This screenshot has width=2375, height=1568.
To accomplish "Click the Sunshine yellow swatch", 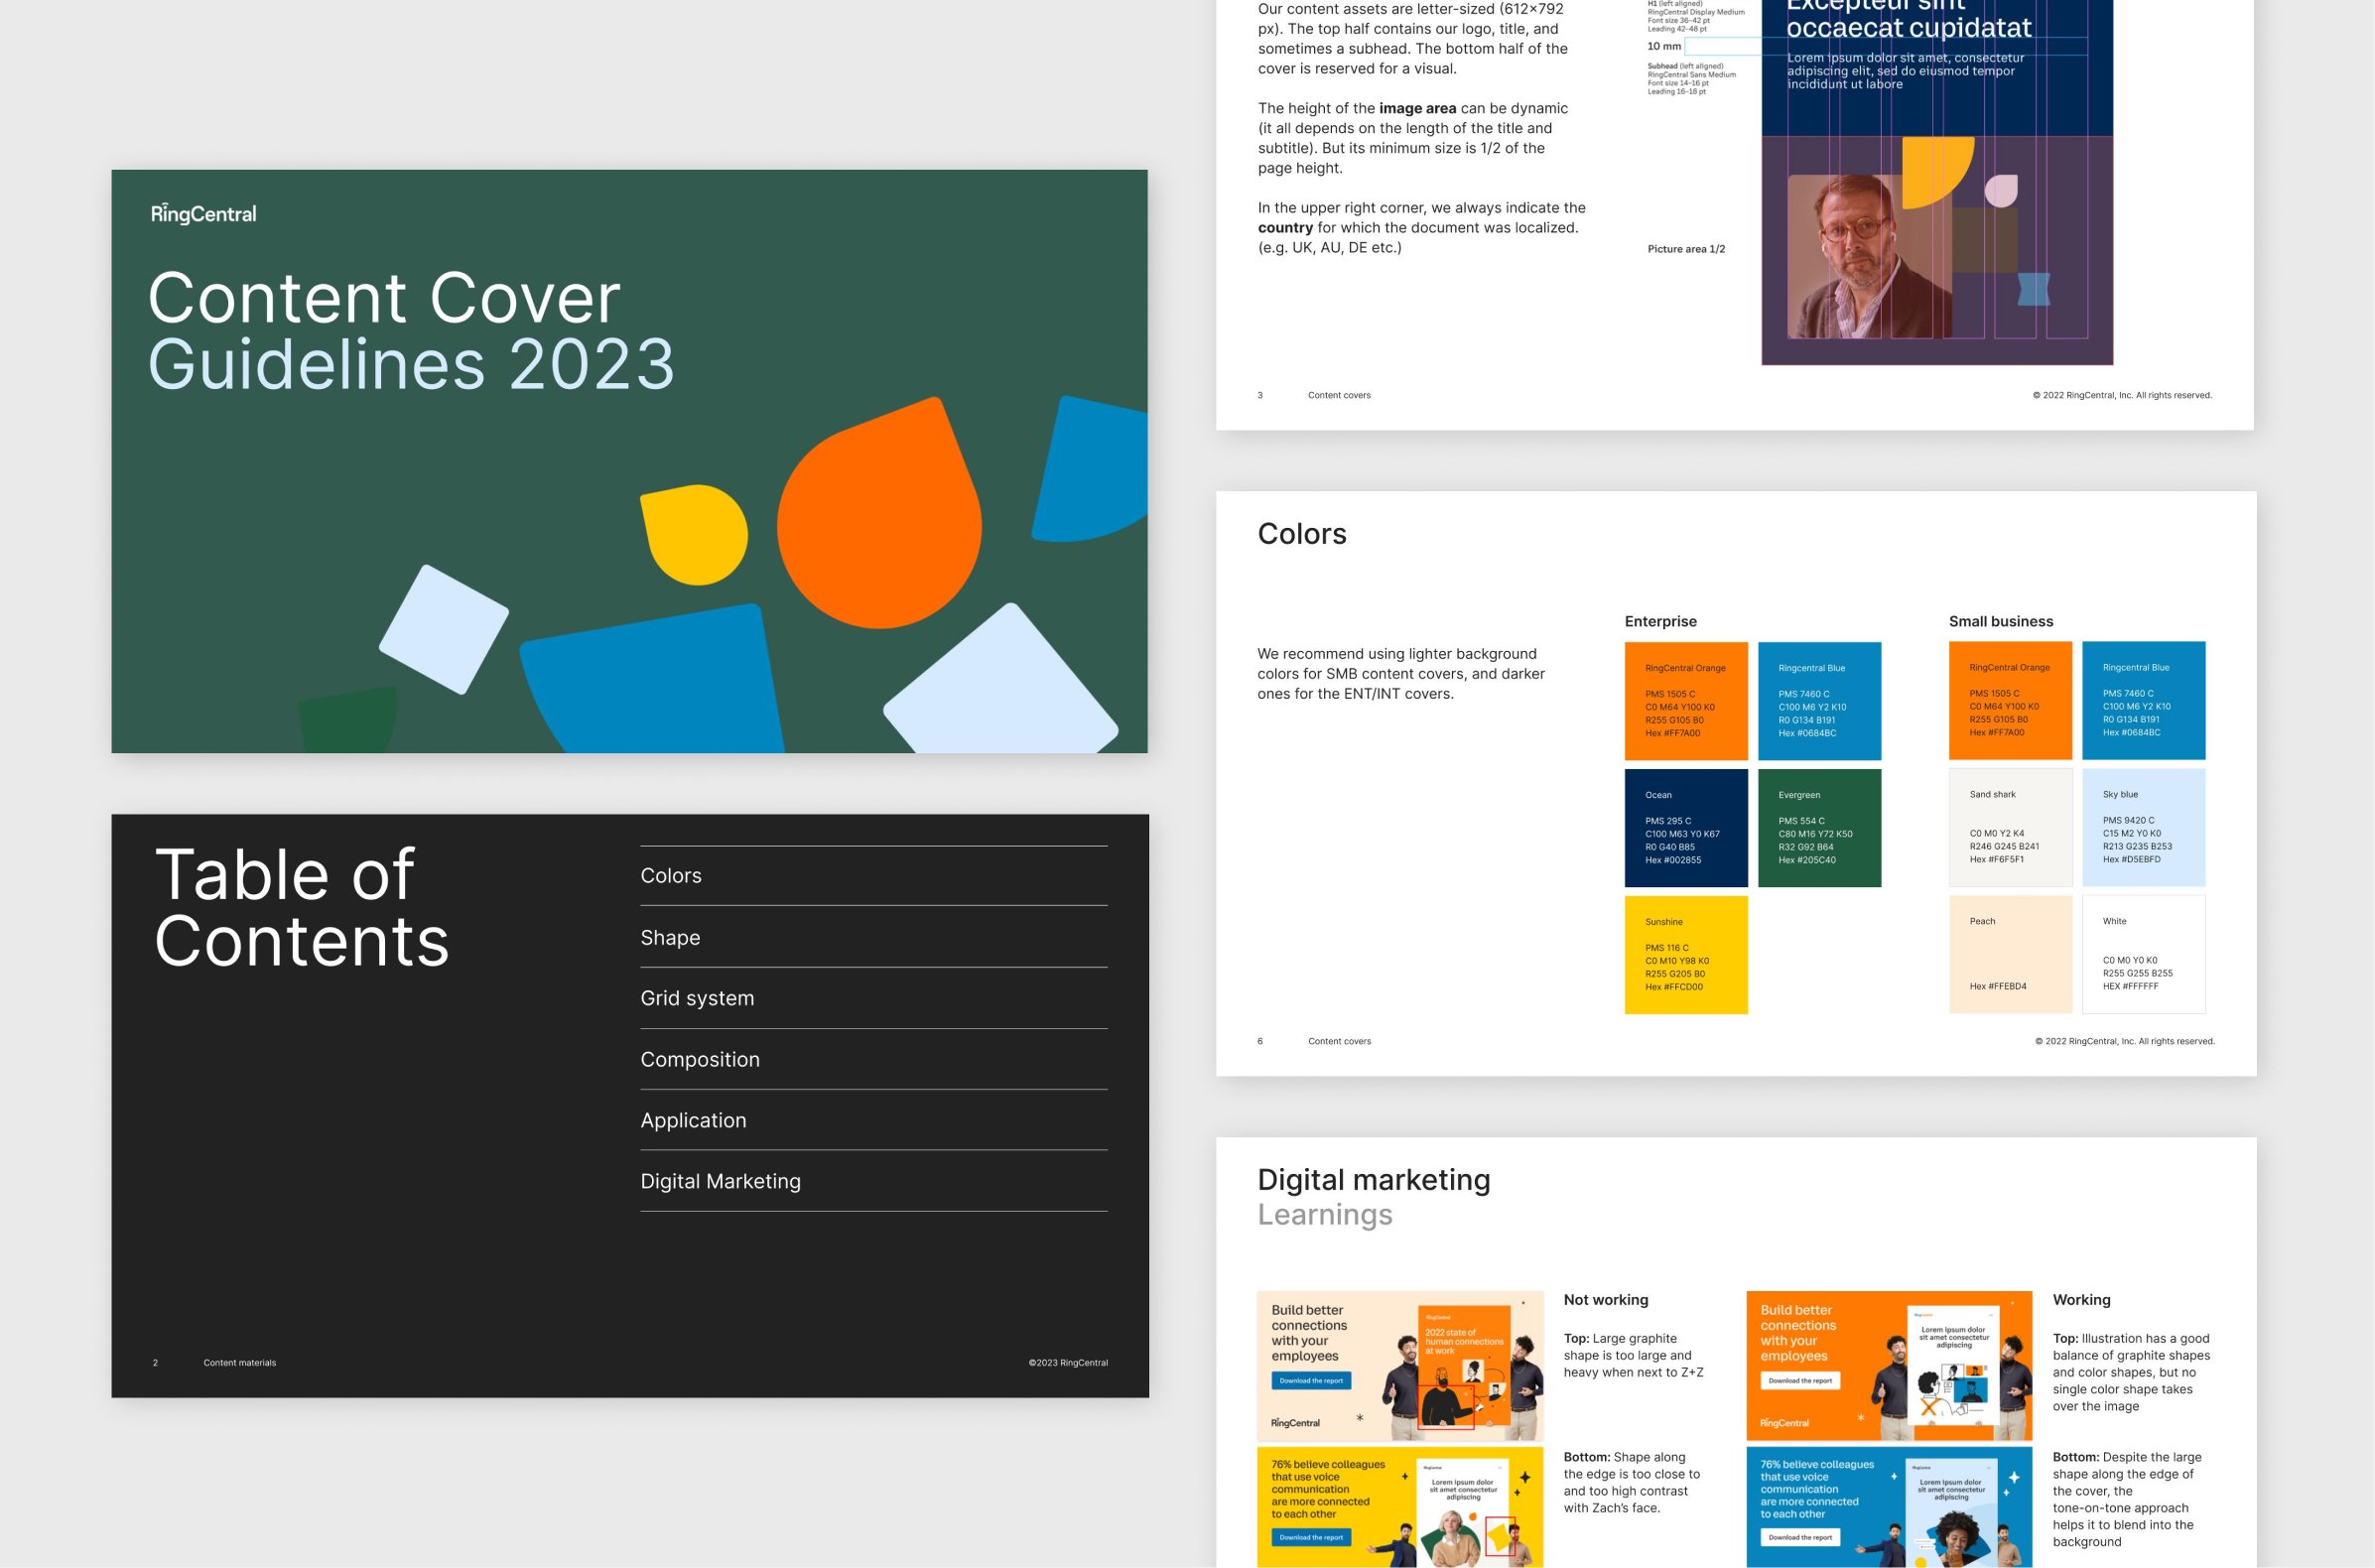I will 1686,955.
